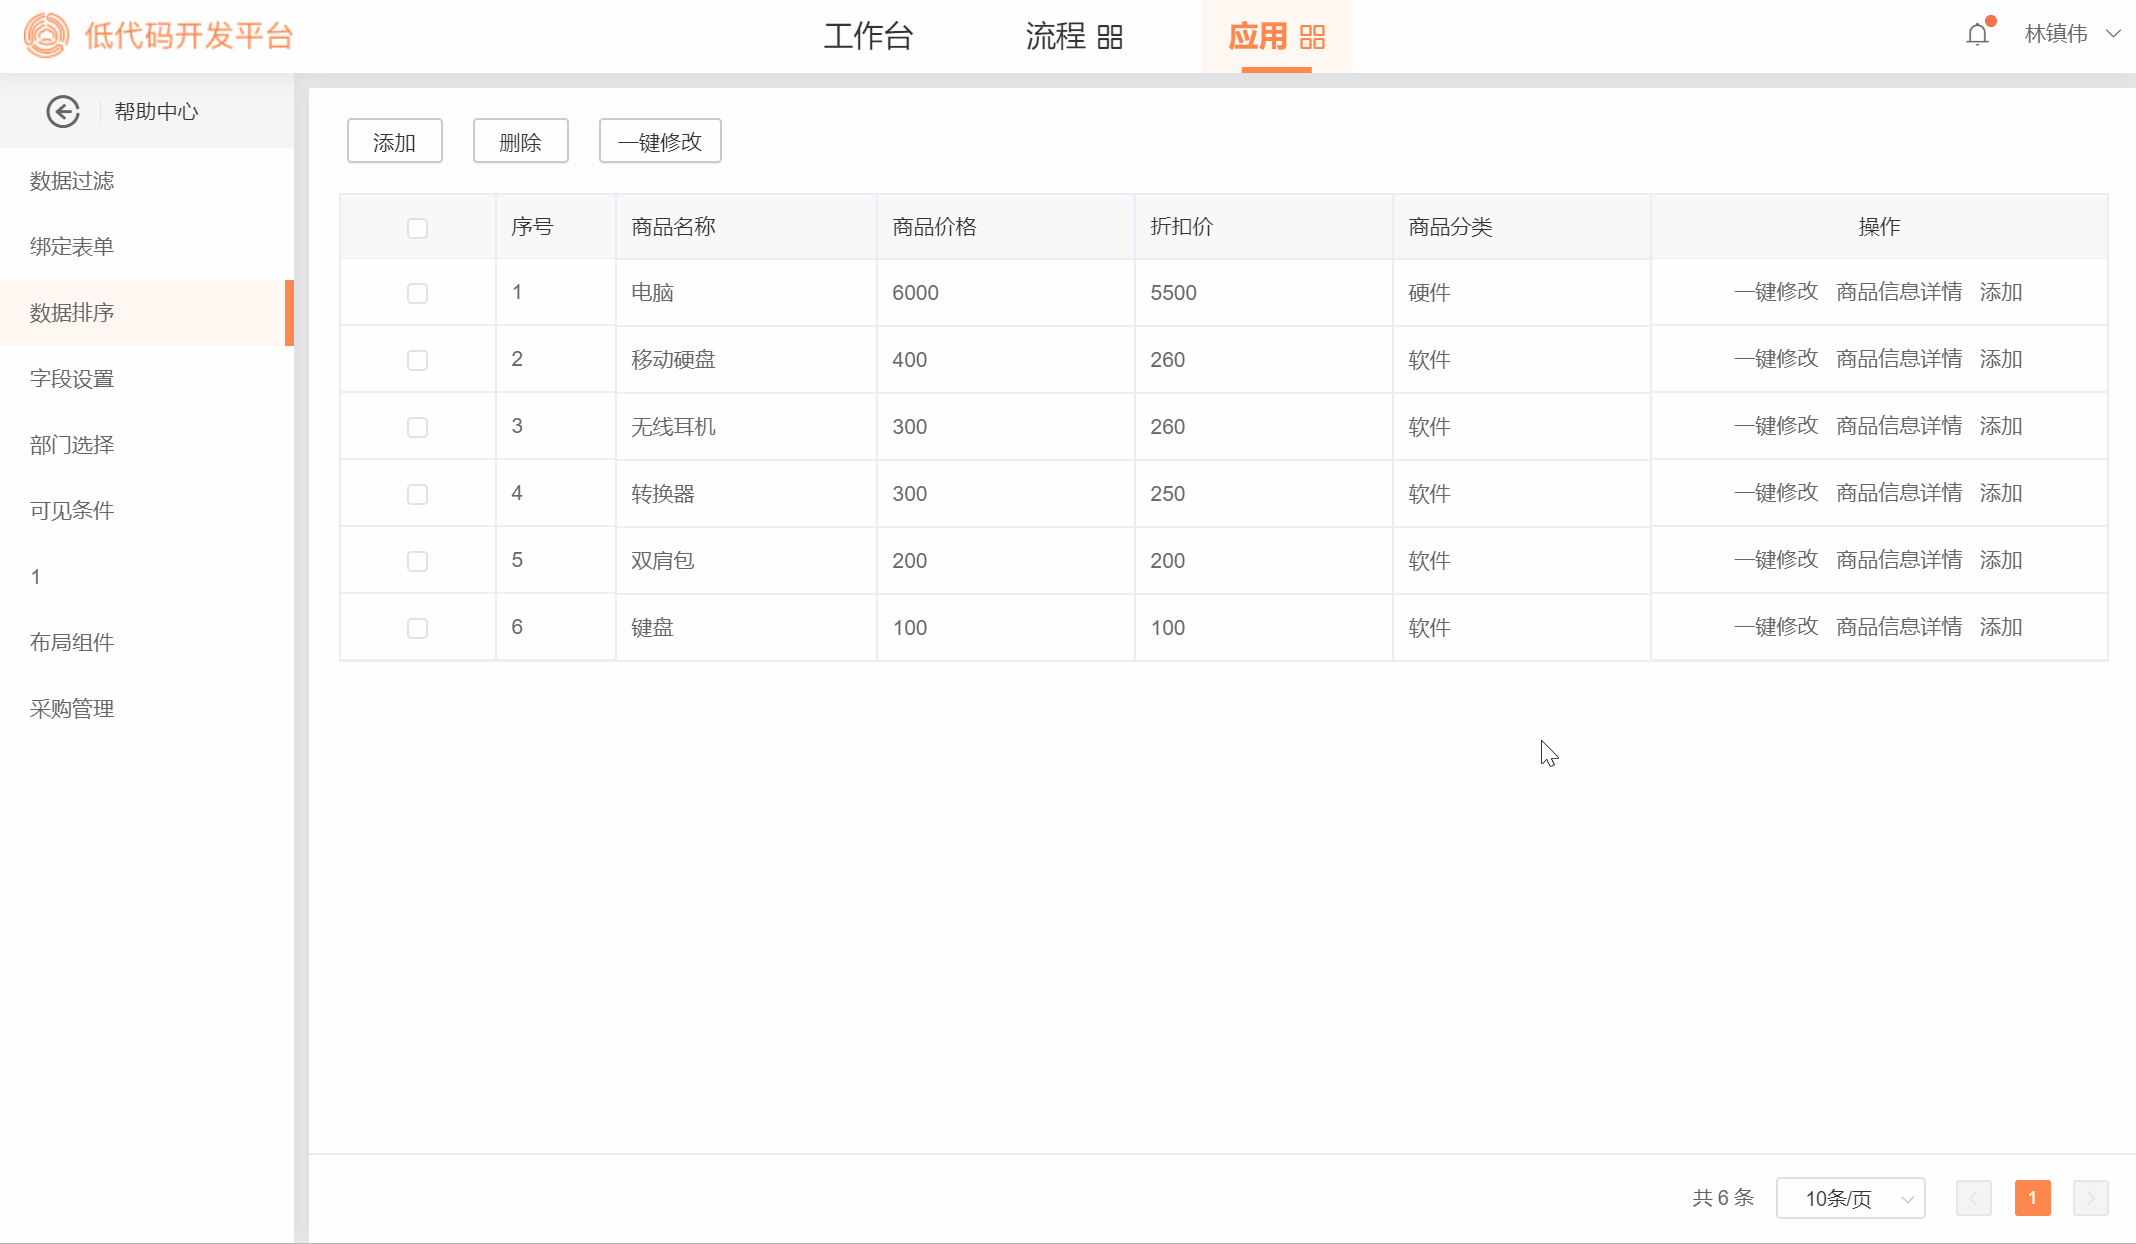Go to previous page arrow
The width and height of the screenshot is (2136, 1244).
1974,1198
